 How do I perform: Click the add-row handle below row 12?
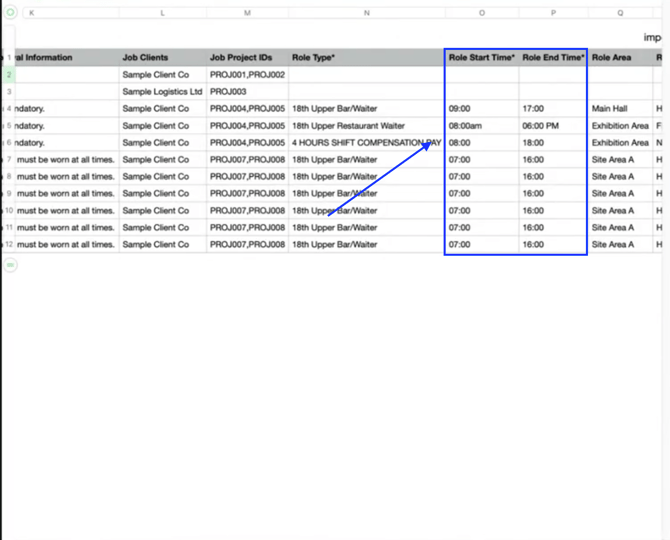tap(11, 265)
